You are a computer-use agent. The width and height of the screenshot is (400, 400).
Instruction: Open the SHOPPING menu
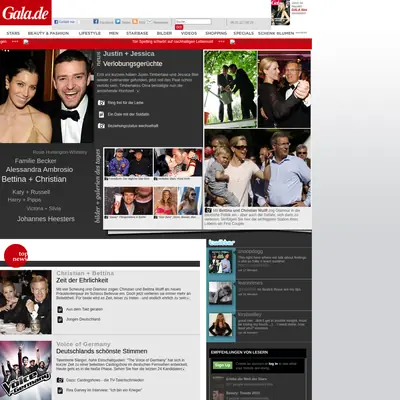[216, 33]
